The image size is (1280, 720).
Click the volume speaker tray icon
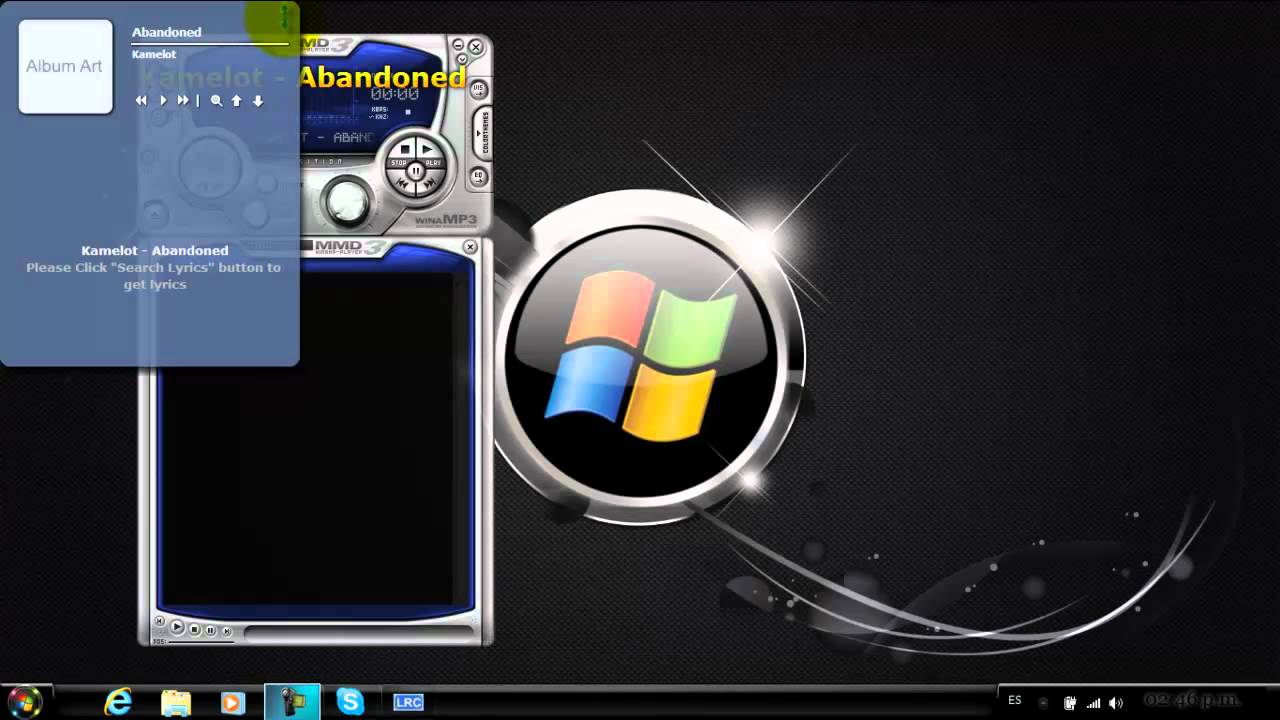(1116, 703)
